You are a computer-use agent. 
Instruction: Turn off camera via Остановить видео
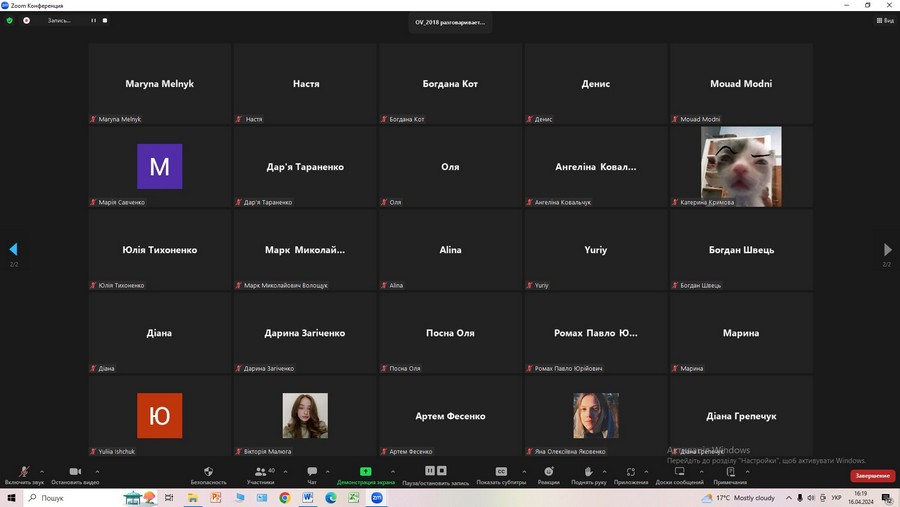(74, 472)
